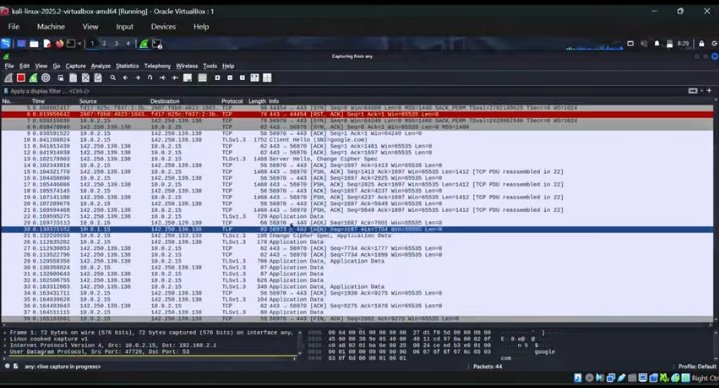
Task: Expand the Internet Protocol Version 4 row
Action: pyautogui.click(x=5, y=345)
